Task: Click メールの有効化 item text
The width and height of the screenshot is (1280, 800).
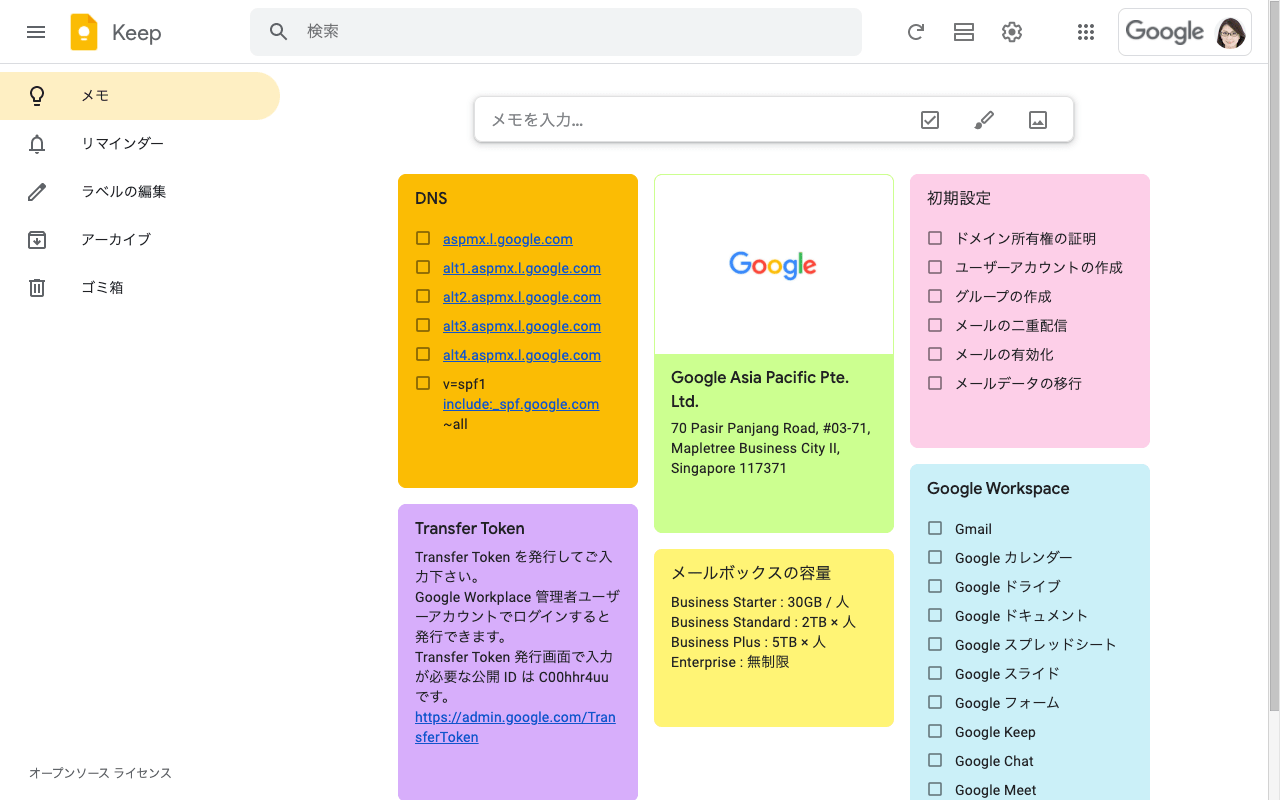Action: tap(1004, 354)
